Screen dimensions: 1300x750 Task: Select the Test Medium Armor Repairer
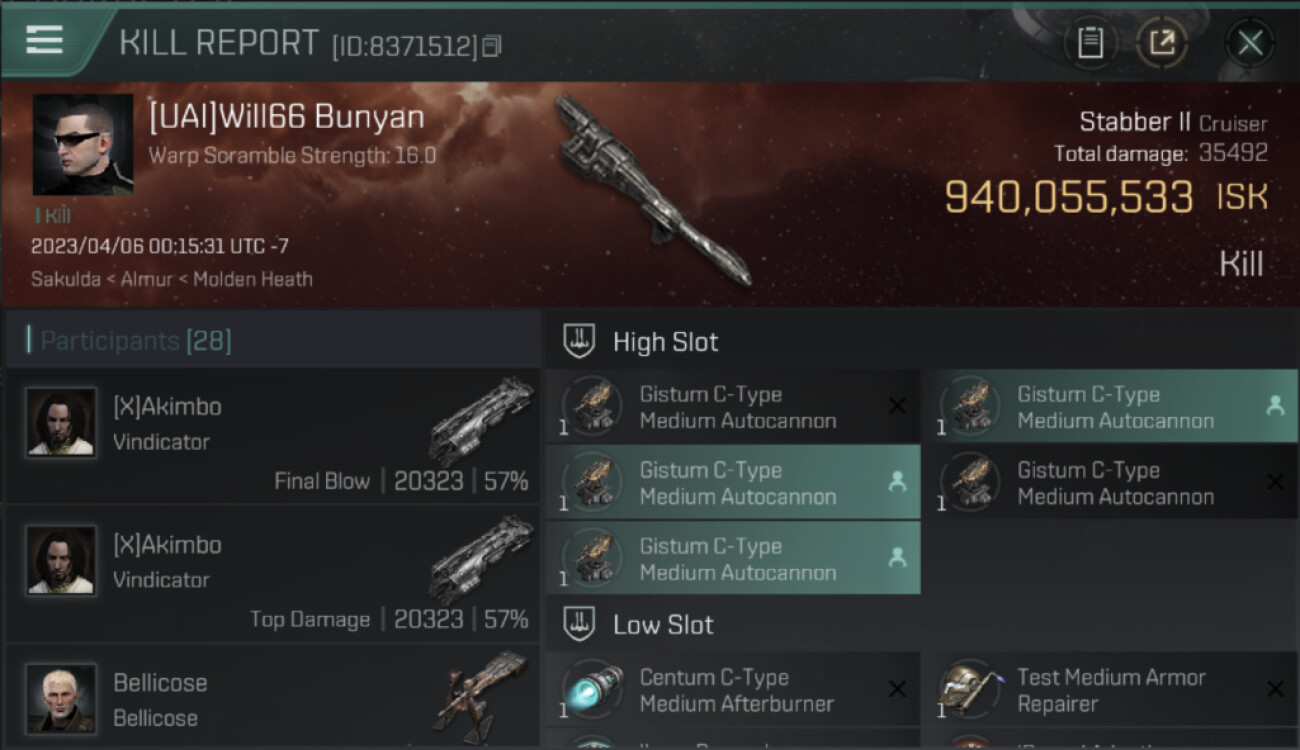[1111, 690]
